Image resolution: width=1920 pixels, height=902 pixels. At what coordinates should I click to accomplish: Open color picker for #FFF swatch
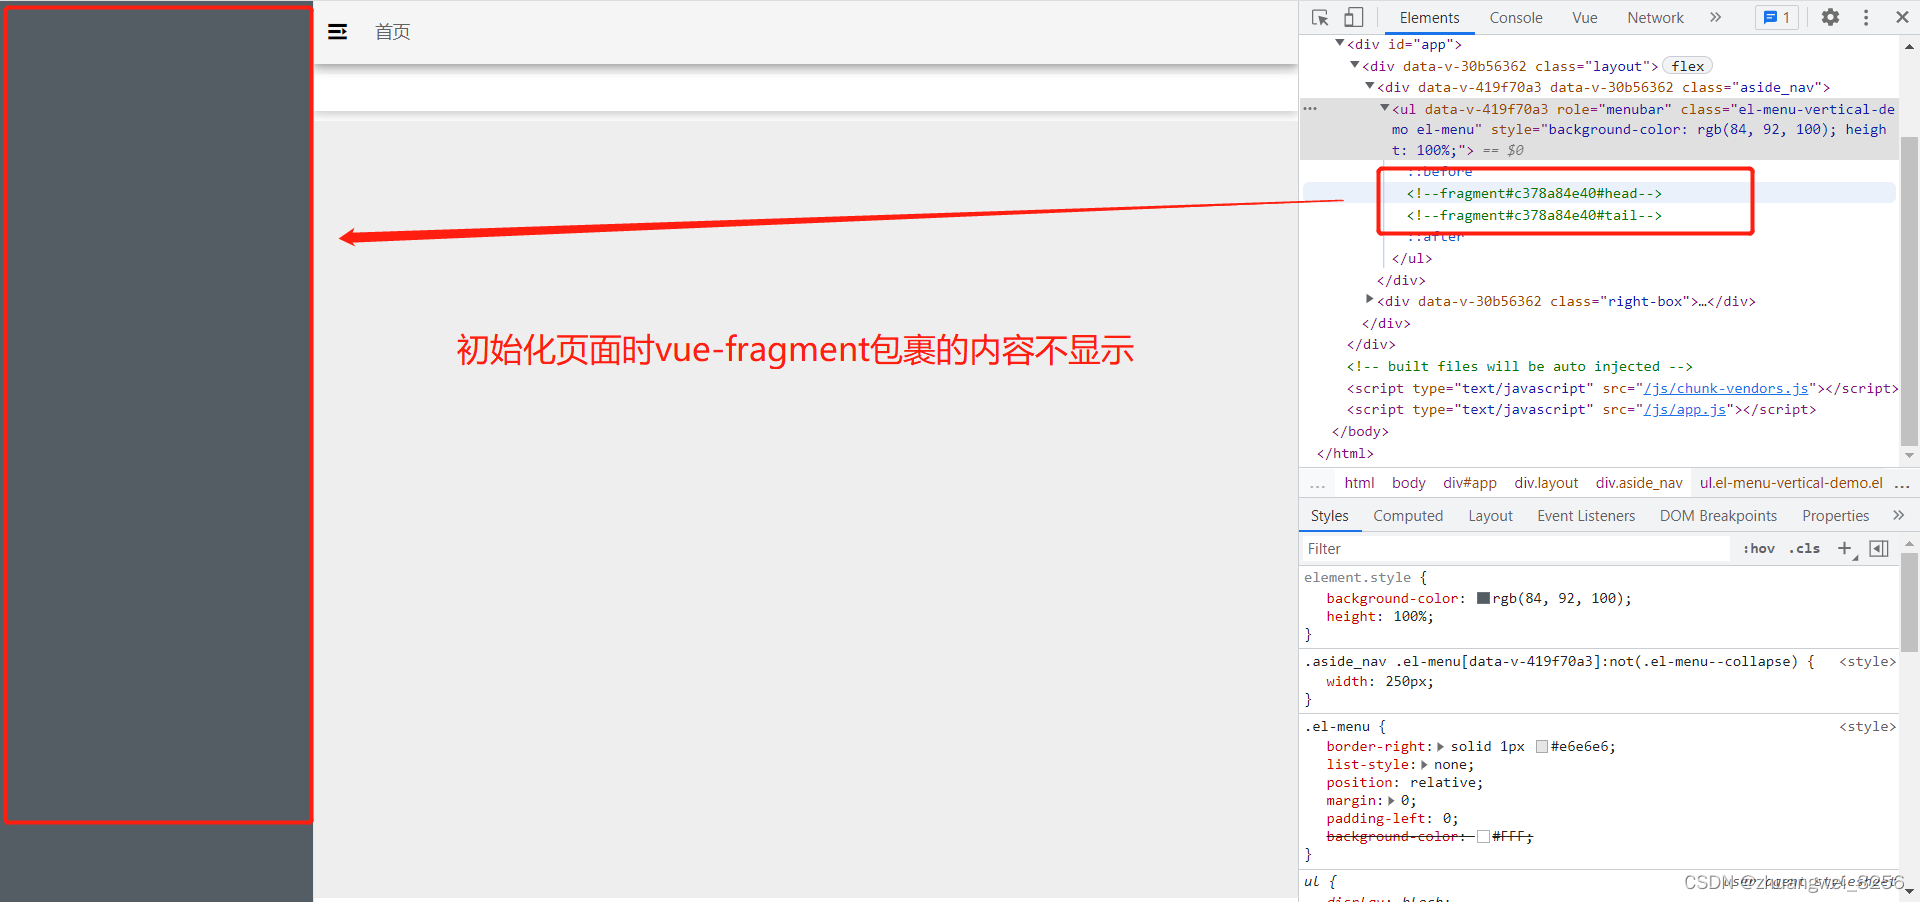click(x=1484, y=836)
